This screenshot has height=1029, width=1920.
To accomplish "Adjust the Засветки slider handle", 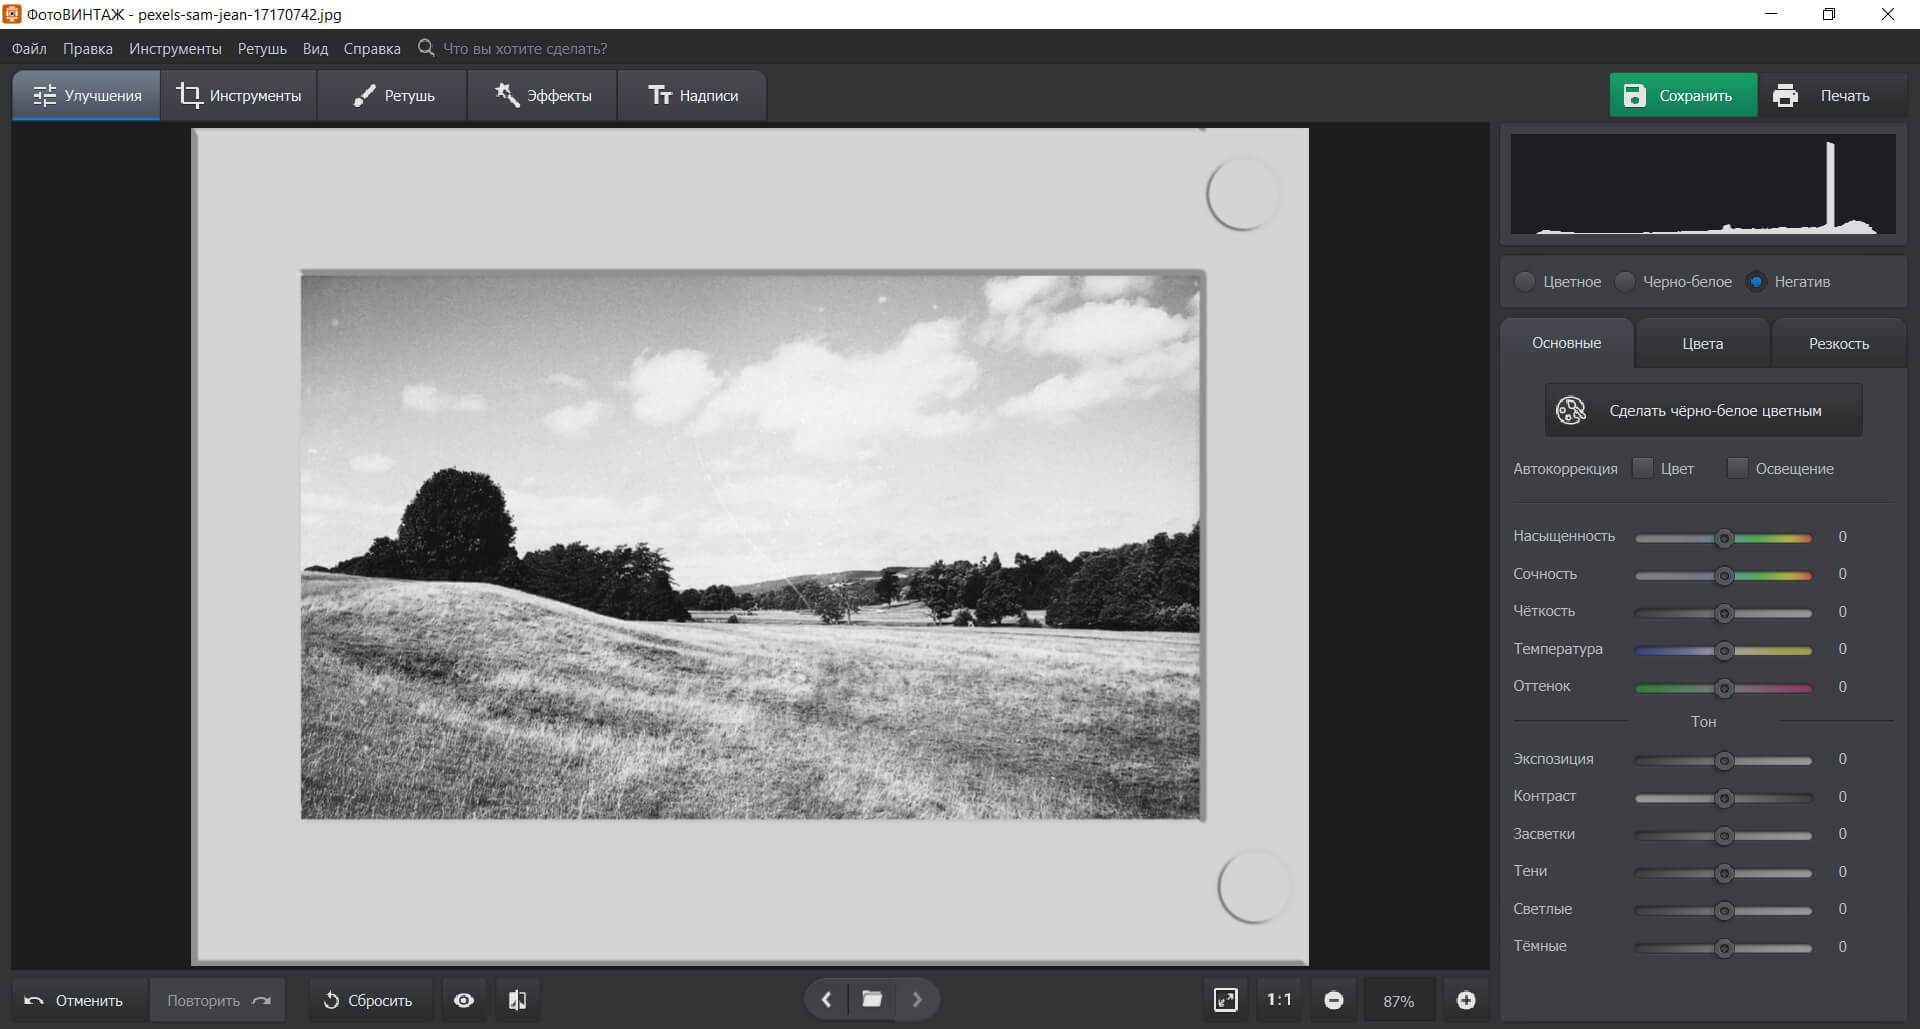I will pos(1724,836).
